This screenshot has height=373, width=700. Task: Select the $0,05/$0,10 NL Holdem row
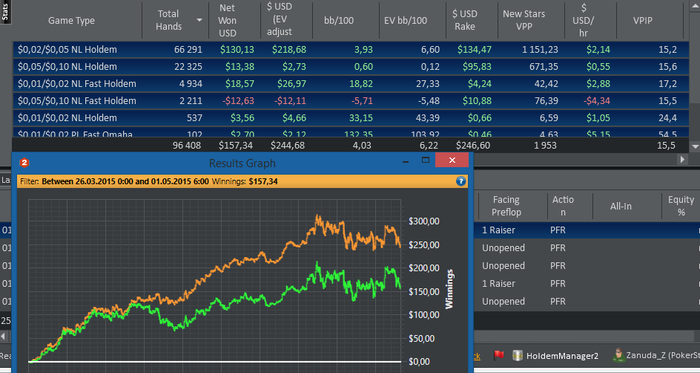click(x=350, y=66)
